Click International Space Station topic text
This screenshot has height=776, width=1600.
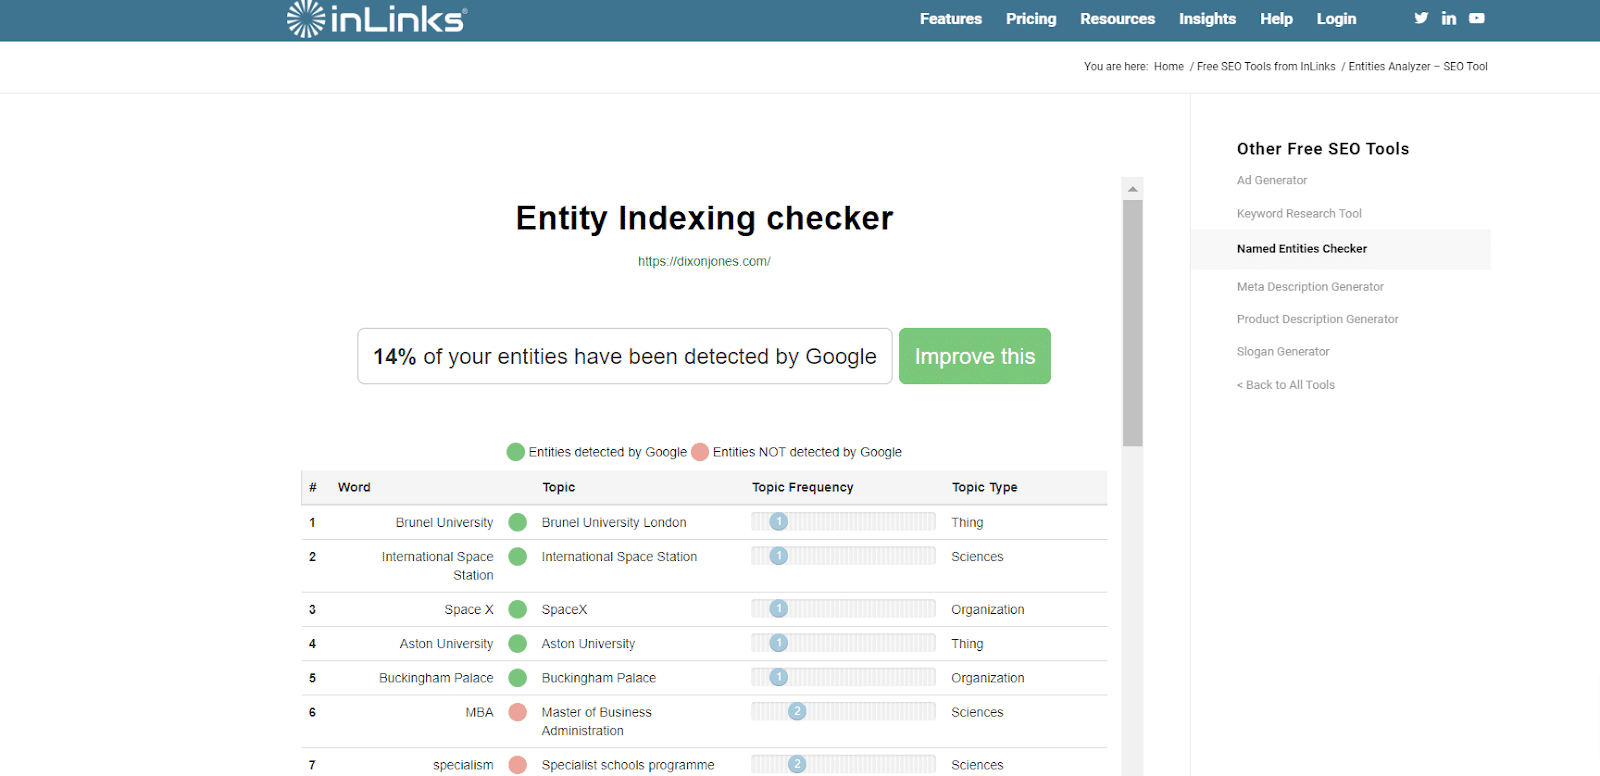pyautogui.click(x=619, y=556)
